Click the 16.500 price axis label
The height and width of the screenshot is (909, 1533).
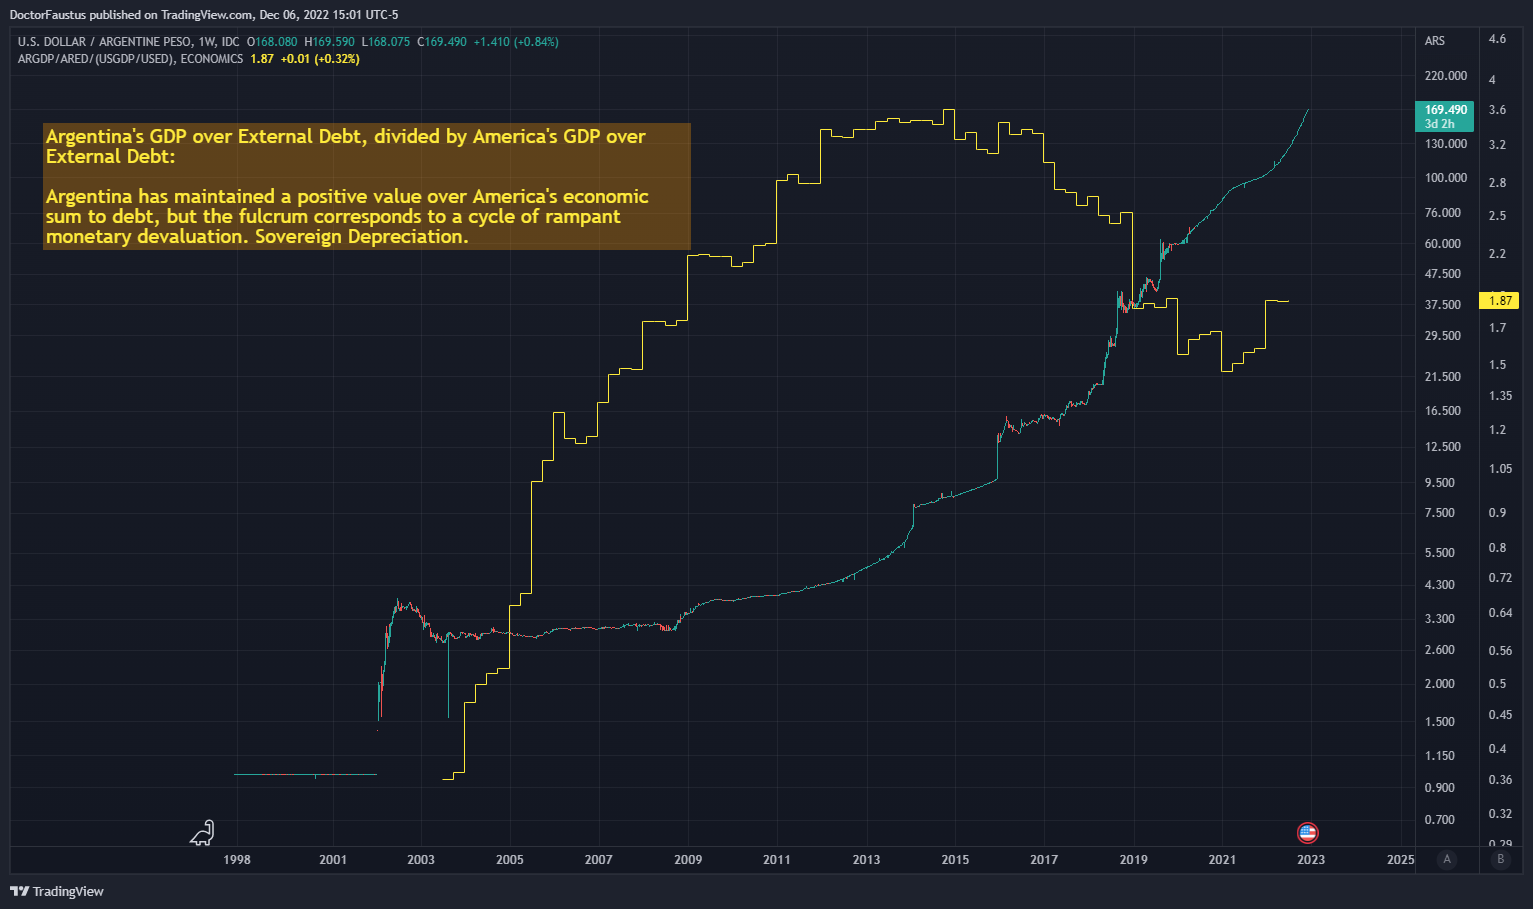click(x=1443, y=411)
